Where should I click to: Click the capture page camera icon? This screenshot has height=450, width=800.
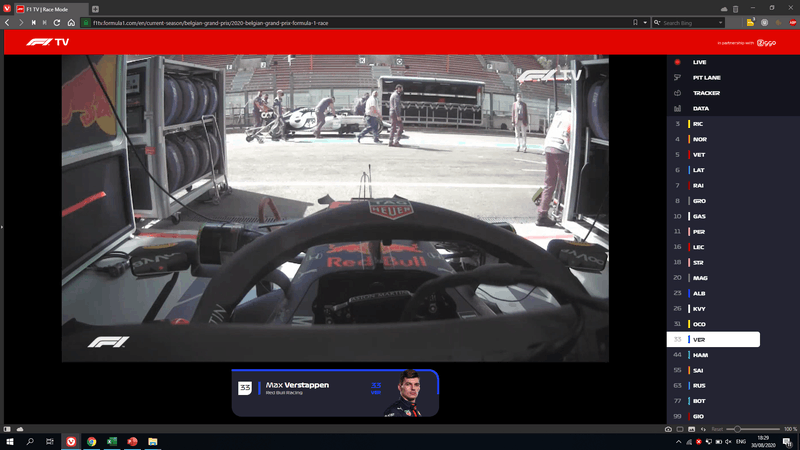pyautogui.click(x=668, y=429)
